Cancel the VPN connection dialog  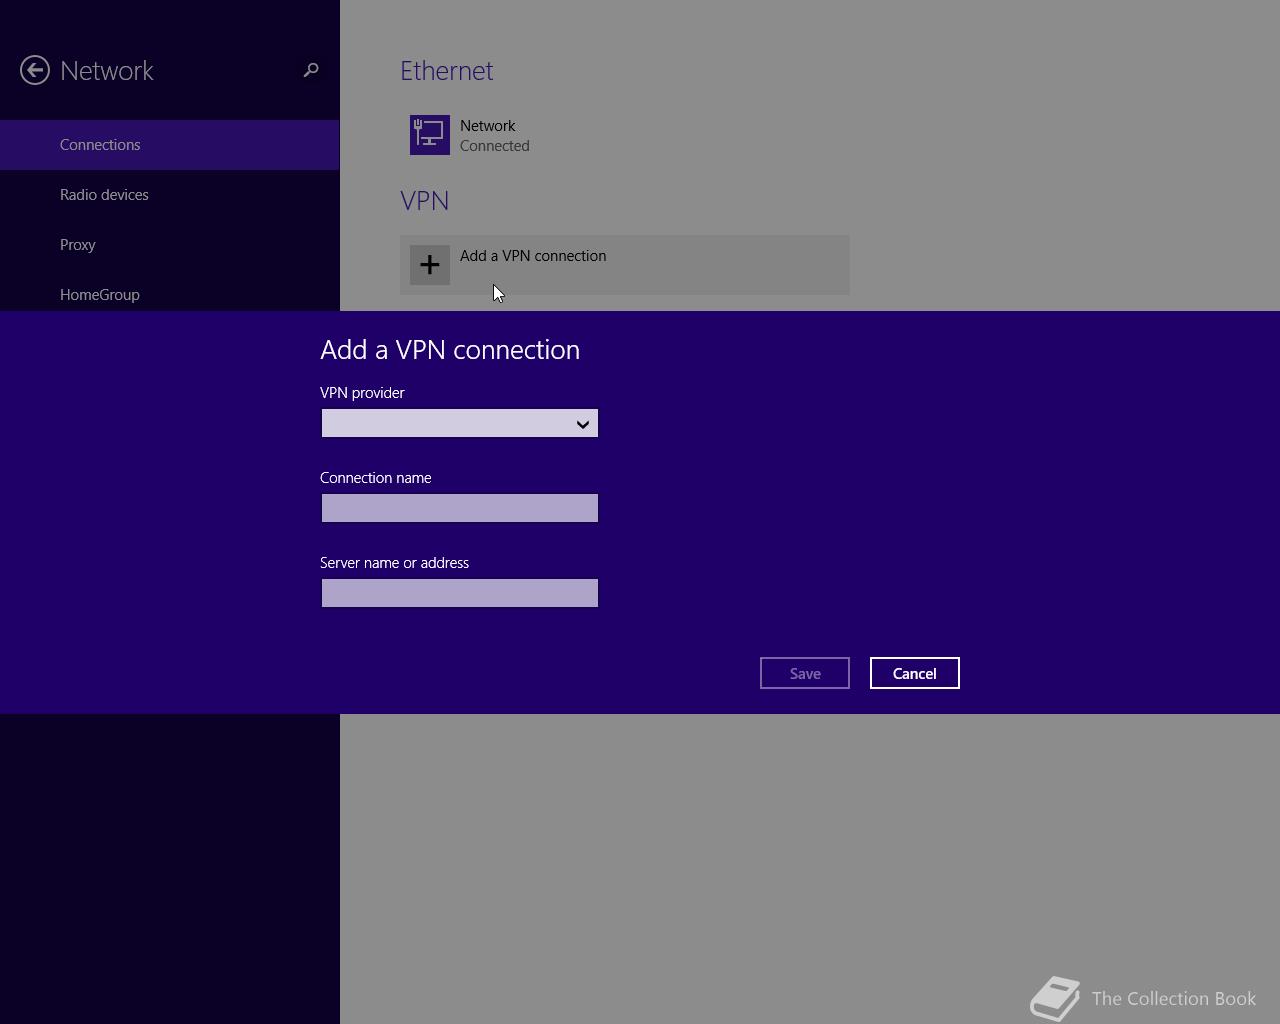coord(915,673)
